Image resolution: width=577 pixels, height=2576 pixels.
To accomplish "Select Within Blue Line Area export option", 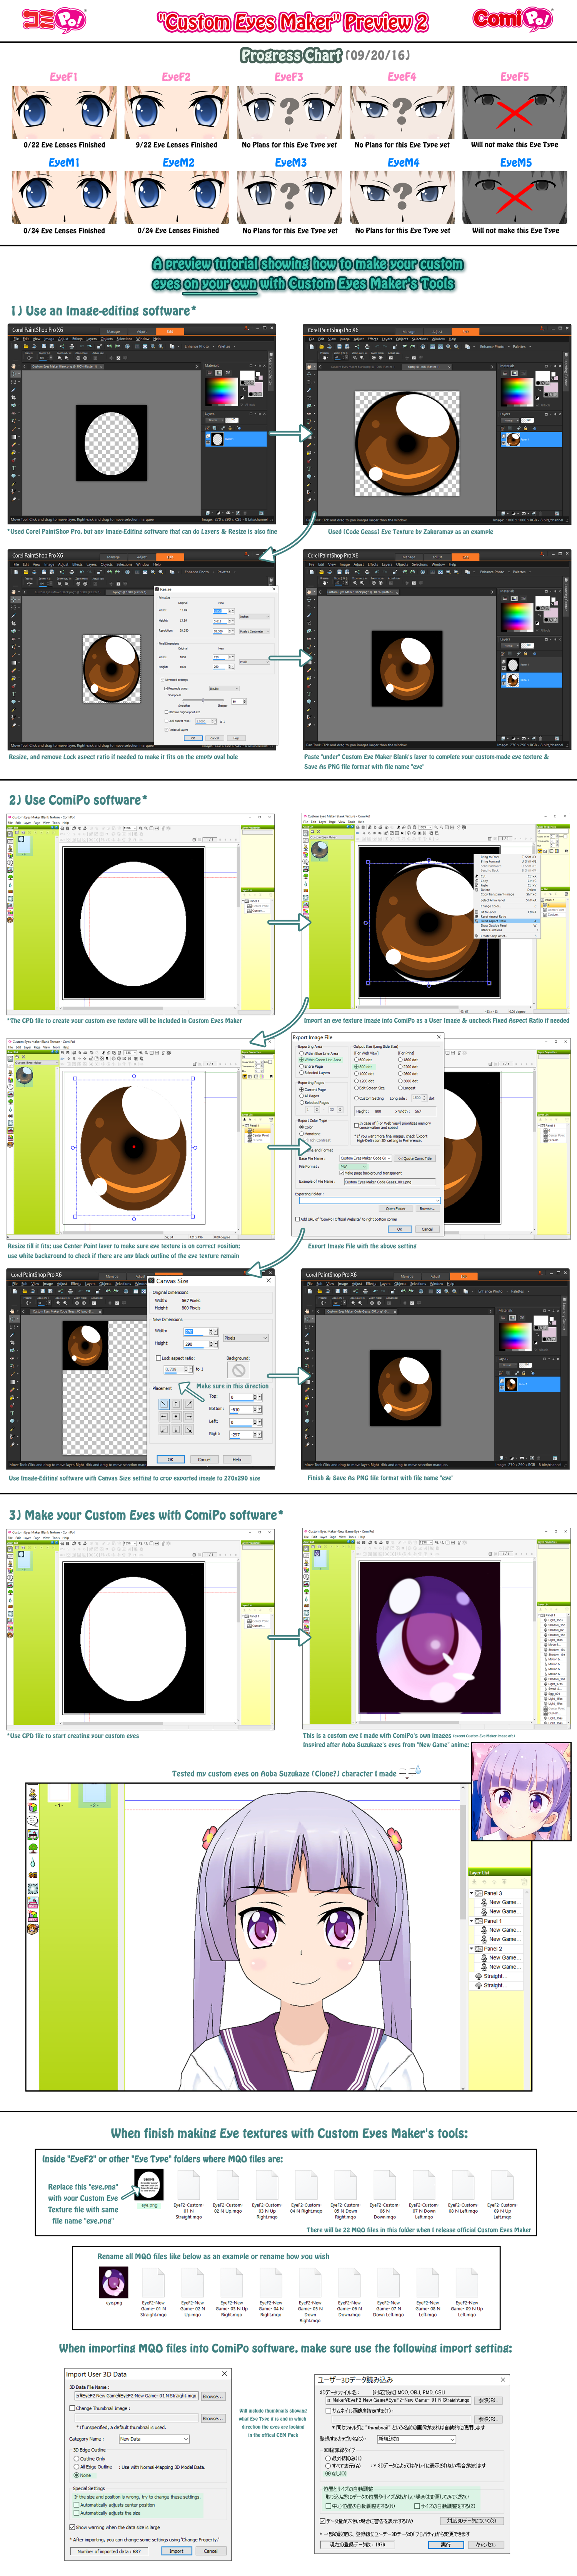I will tap(302, 1054).
